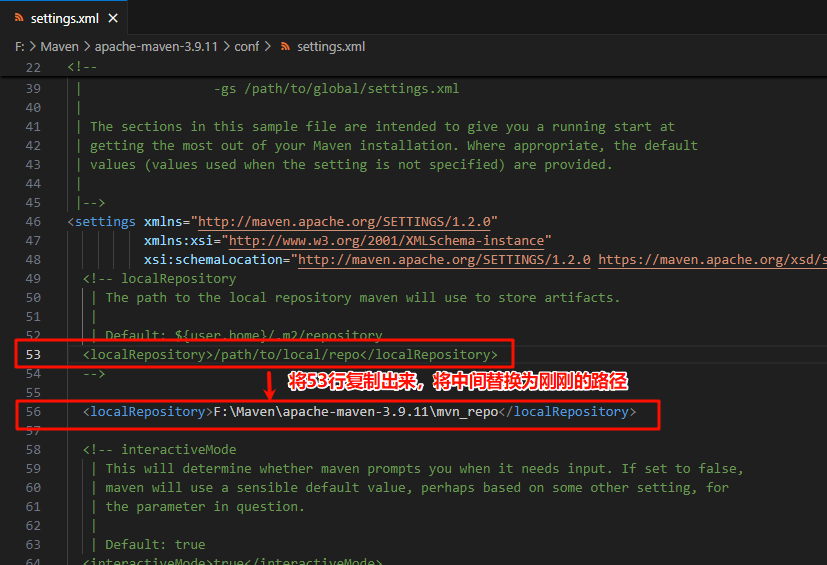The height and width of the screenshot is (565, 827).
Task: Open the Maven folder breadcrumb
Action: pyautogui.click(x=59, y=47)
